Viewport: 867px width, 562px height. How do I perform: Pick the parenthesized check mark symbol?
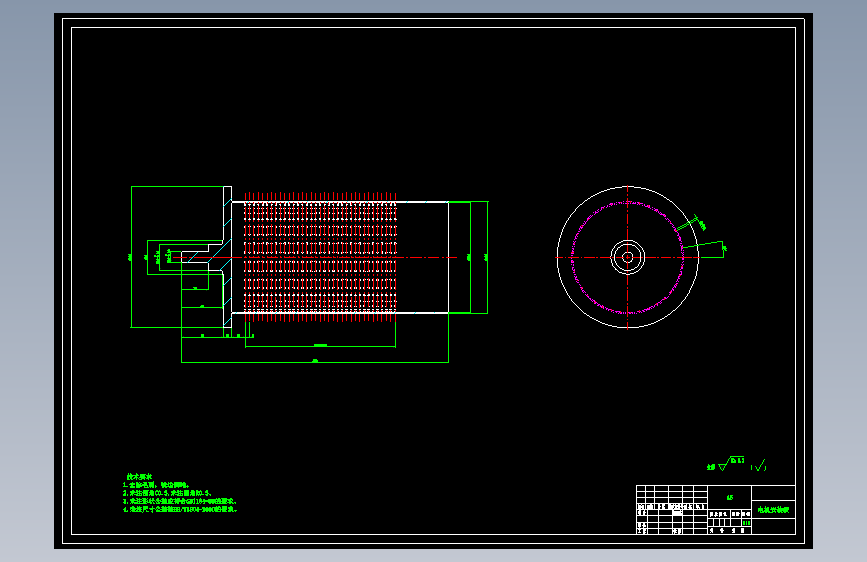tap(759, 466)
